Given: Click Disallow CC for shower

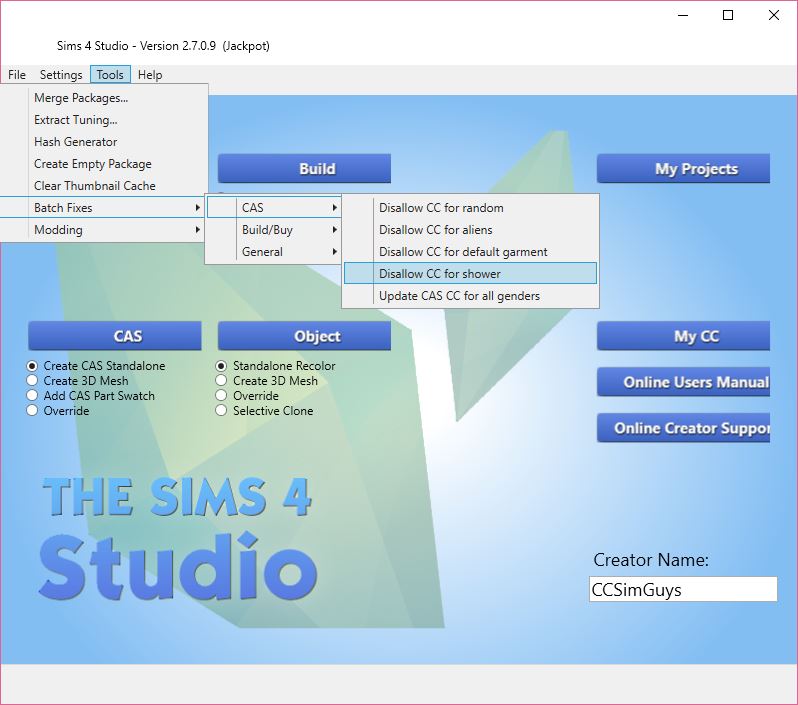Looking at the screenshot, I should pyautogui.click(x=470, y=273).
